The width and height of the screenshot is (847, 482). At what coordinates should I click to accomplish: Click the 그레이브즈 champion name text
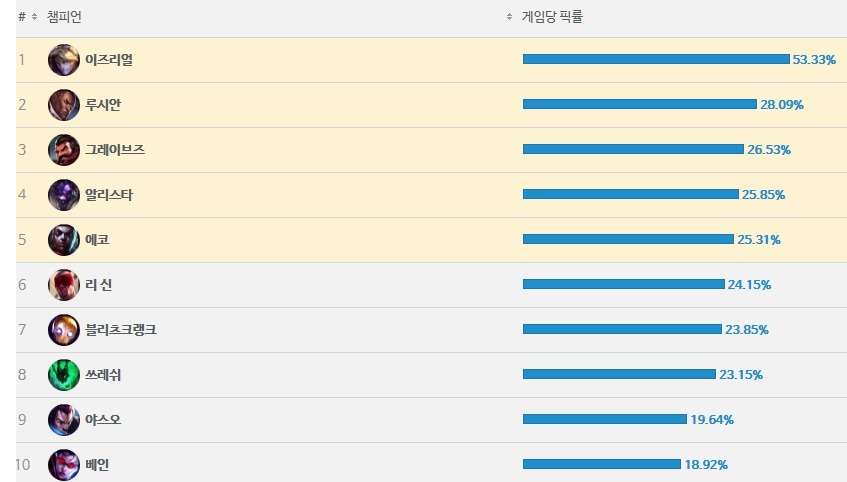coord(115,150)
